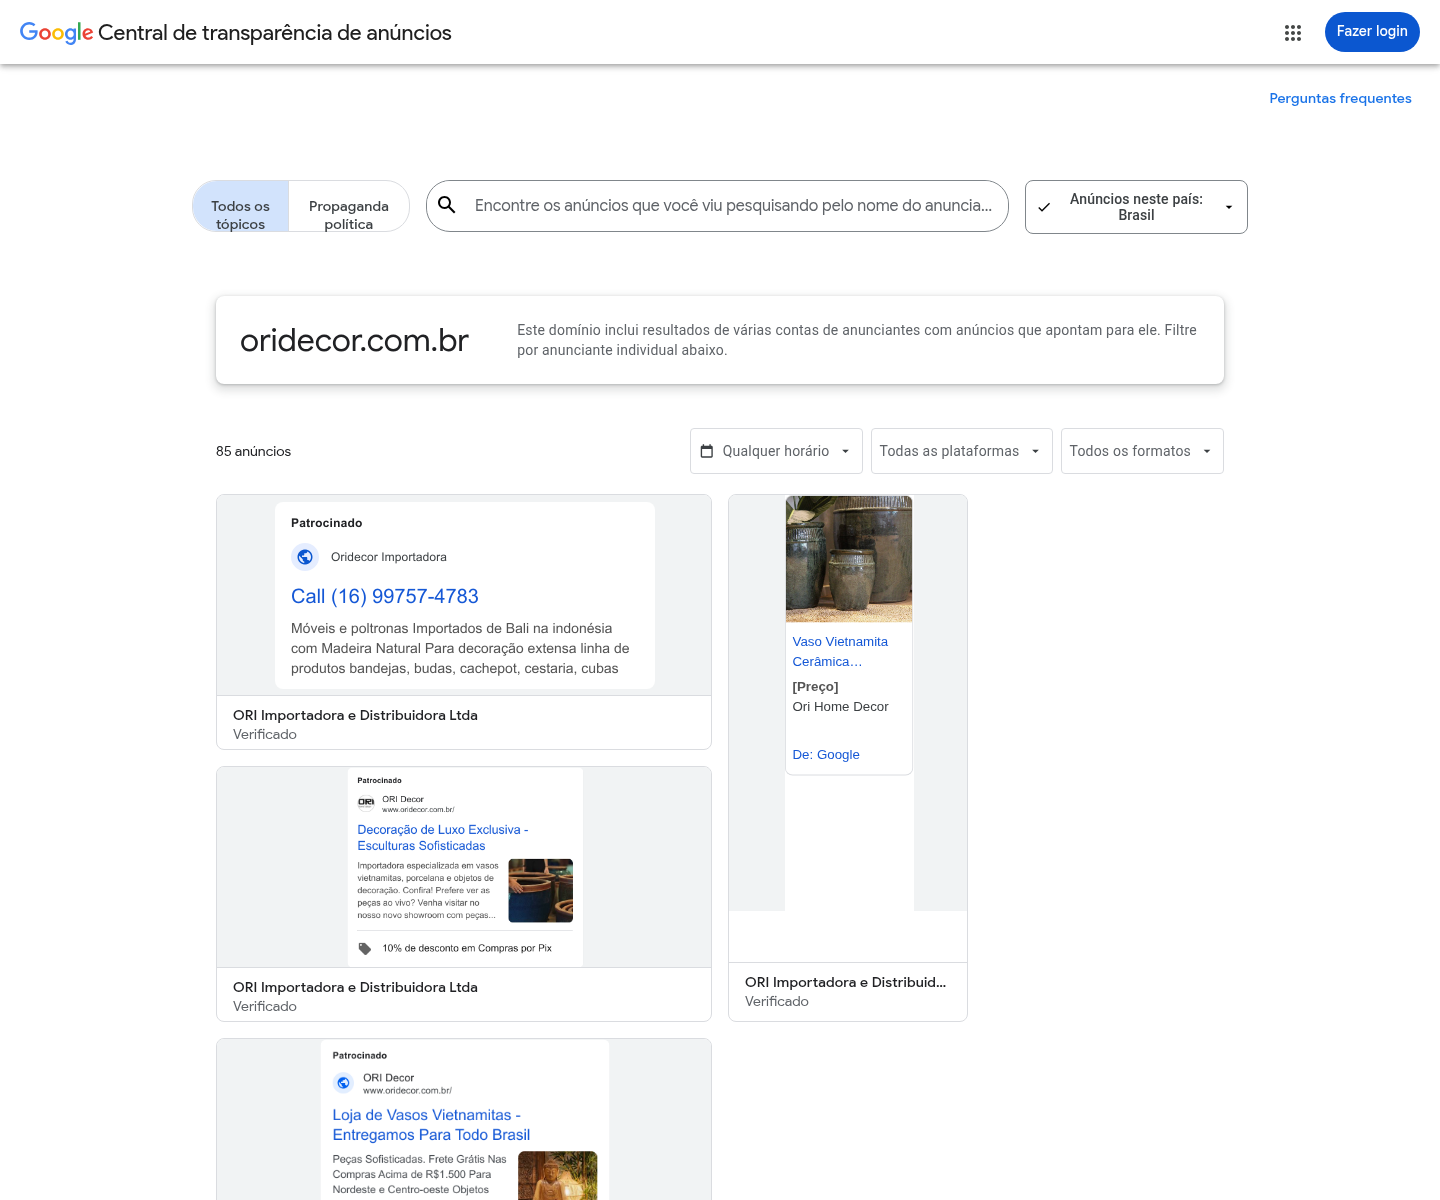Click the oridecor.com.br domain title
Viewport: 1440px width, 1200px height.
[x=354, y=340]
